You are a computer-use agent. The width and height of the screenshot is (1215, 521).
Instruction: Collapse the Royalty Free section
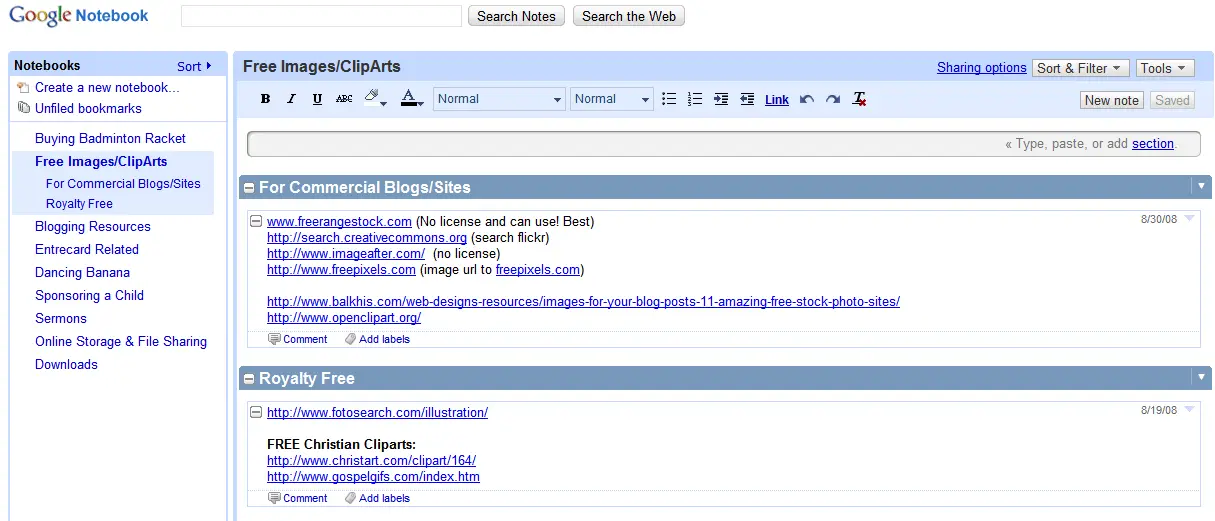click(x=249, y=379)
